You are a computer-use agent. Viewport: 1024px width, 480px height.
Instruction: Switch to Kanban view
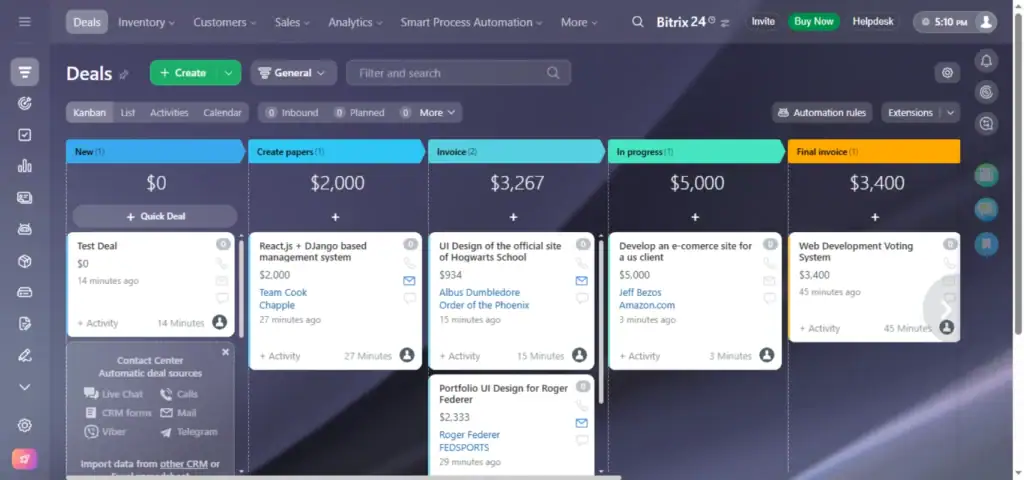(x=89, y=112)
